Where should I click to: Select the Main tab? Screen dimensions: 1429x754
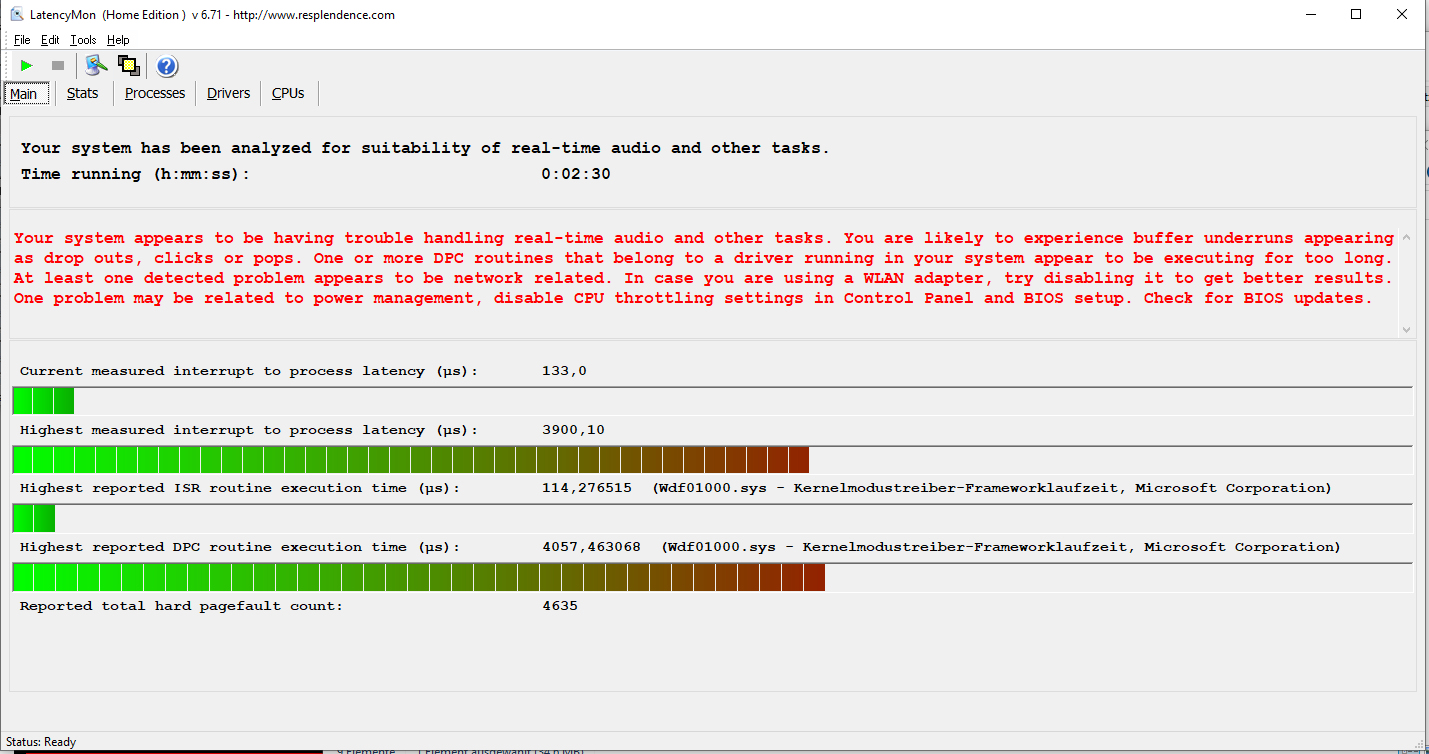pos(24,94)
